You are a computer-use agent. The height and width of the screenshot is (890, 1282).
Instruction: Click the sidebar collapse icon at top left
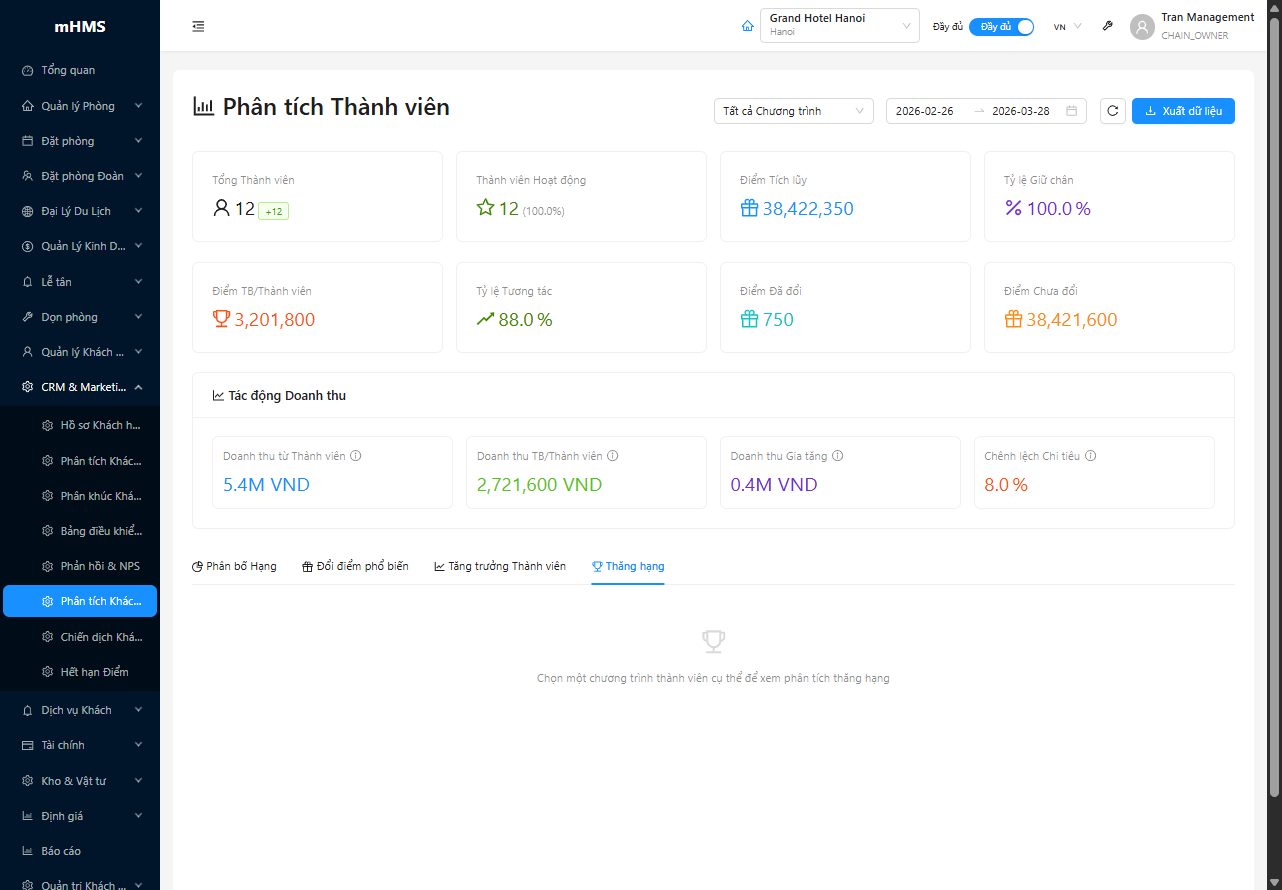(x=198, y=26)
